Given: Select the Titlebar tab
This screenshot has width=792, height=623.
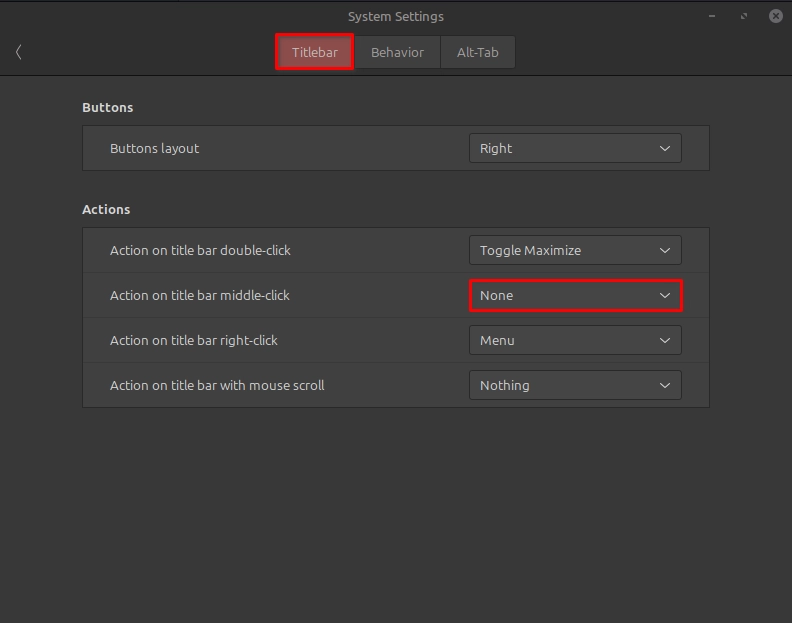Looking at the screenshot, I should (x=315, y=52).
